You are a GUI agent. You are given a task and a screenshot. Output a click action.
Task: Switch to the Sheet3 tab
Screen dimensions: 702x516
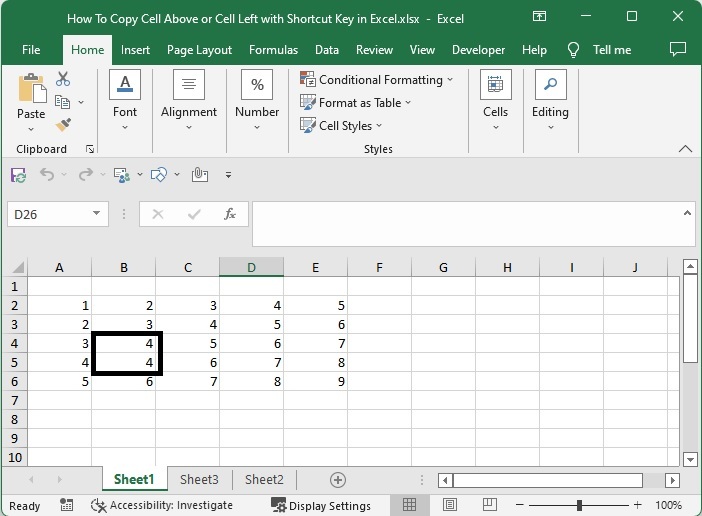(x=199, y=480)
